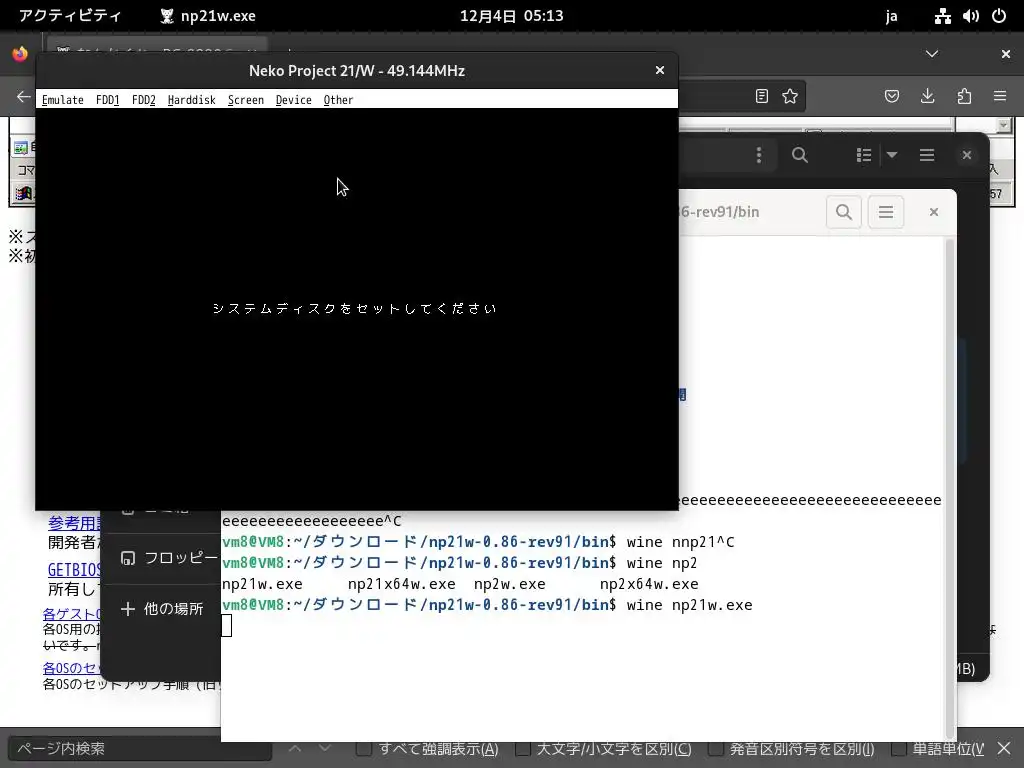
Task: Close the Firefox window
Action: click(x=1006, y=54)
